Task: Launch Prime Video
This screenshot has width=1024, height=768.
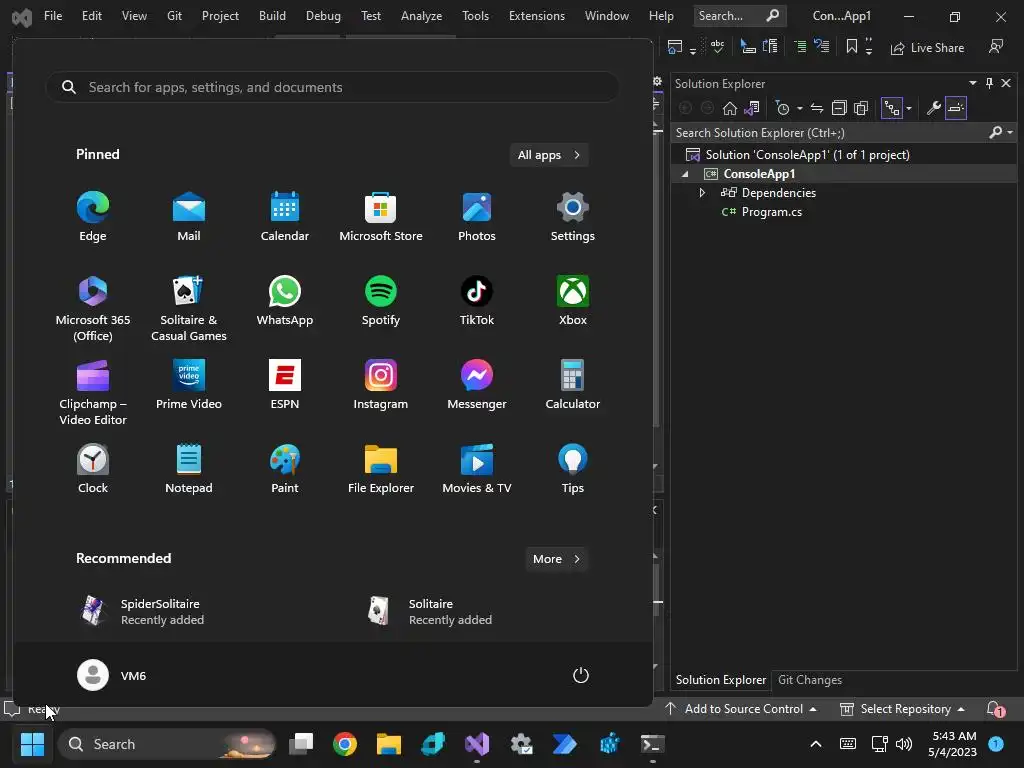Action: 189,385
